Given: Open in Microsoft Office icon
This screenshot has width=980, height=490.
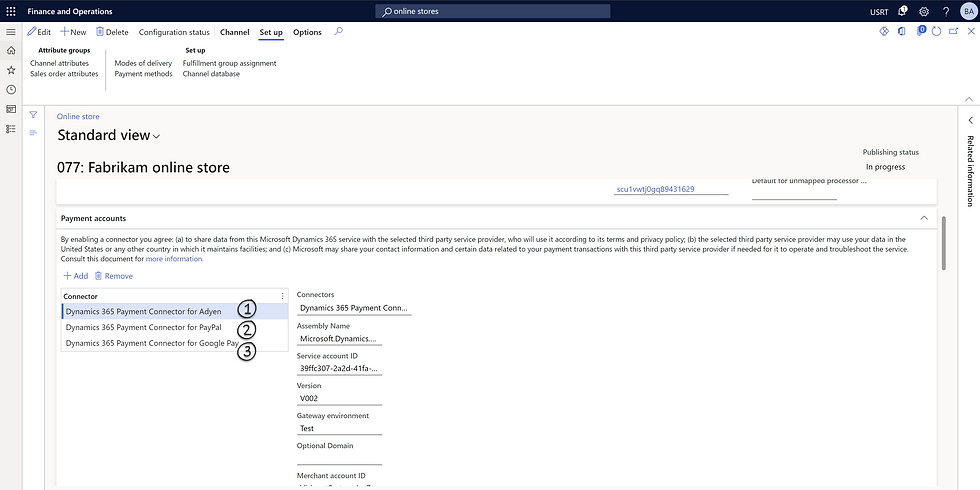Looking at the screenshot, I should (x=901, y=31).
